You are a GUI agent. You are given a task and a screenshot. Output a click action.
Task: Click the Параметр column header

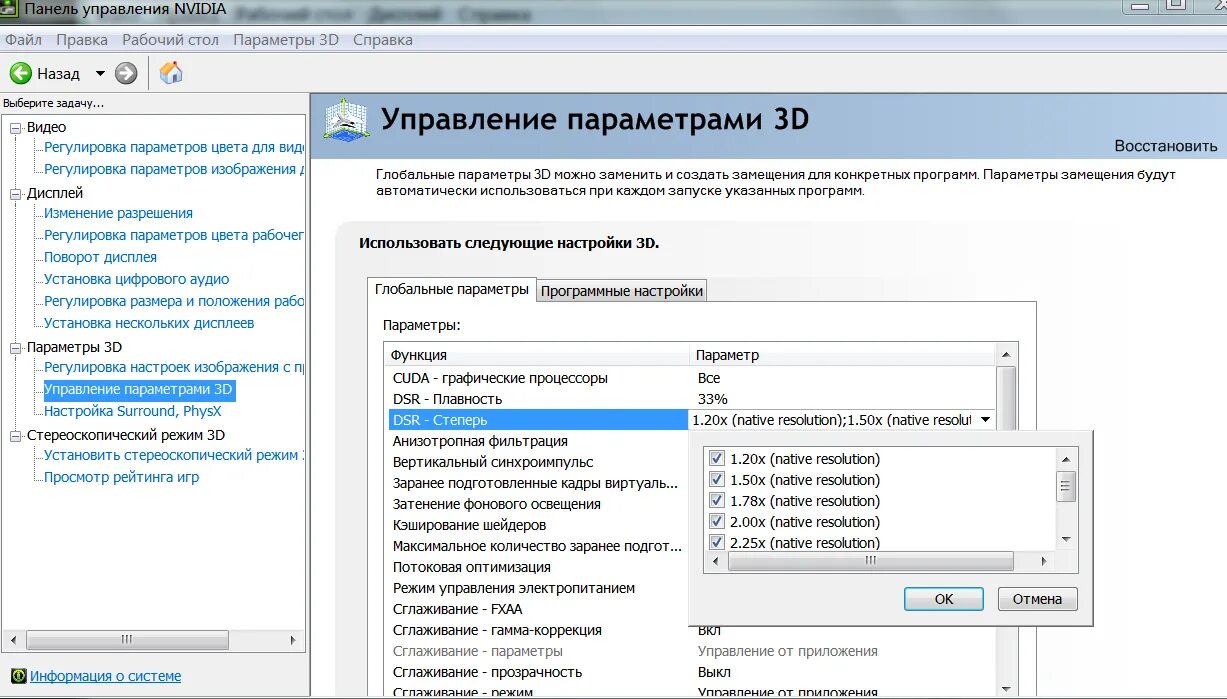tap(844, 355)
